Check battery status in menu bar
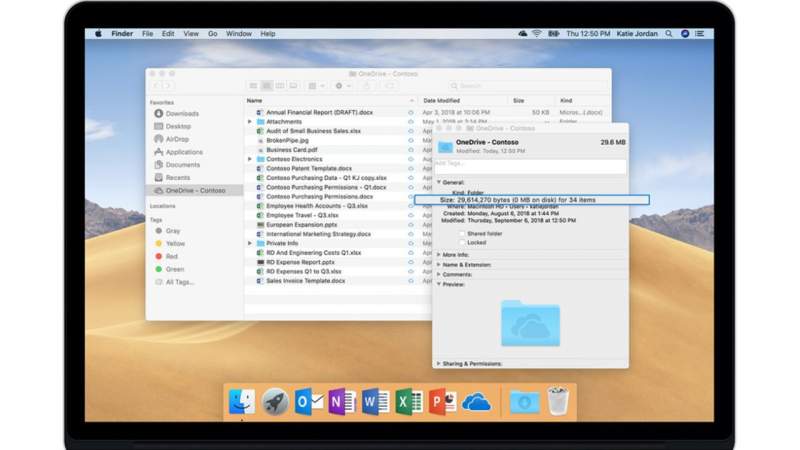 click(x=554, y=34)
